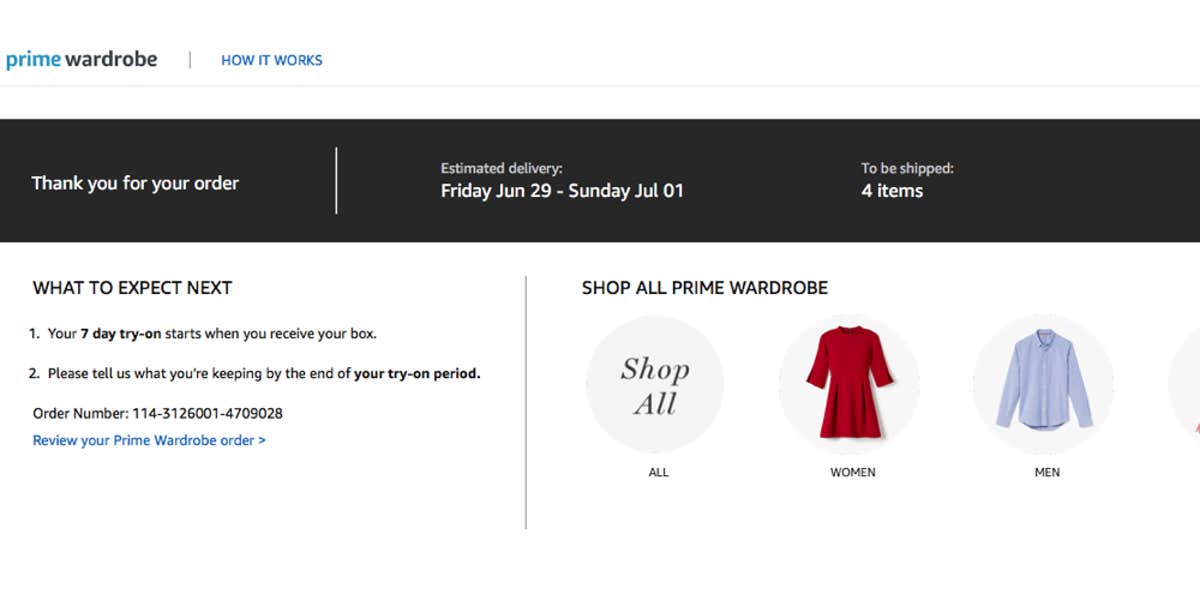Click the order number 114-3126001-4709028
The height and width of the screenshot is (600, 1200).
click(156, 413)
